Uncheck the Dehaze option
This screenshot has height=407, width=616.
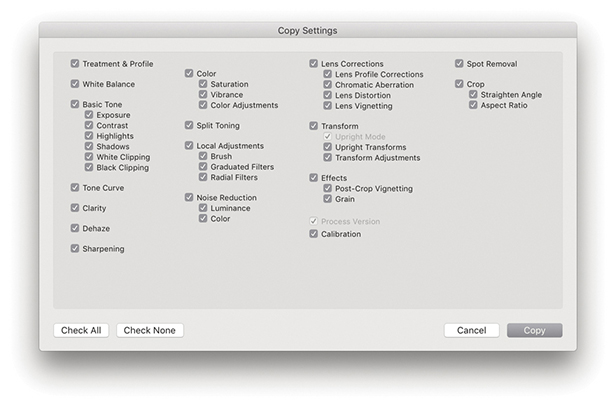(x=75, y=229)
